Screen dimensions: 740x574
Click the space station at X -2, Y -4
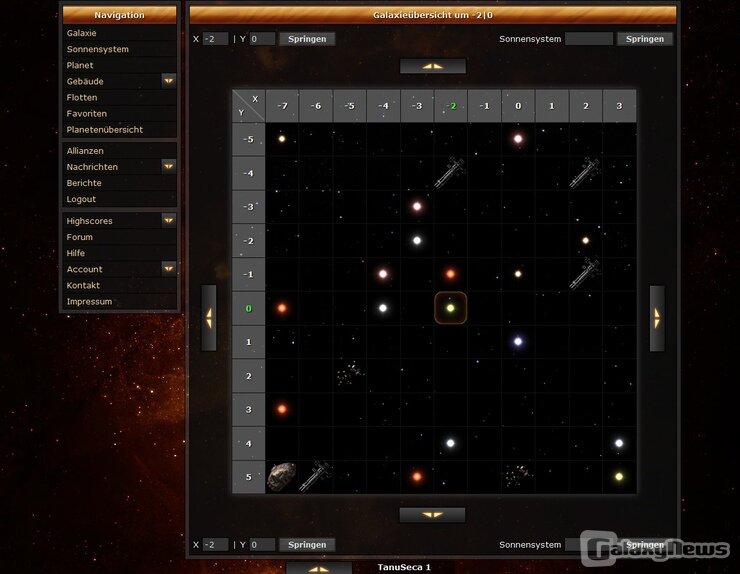(449, 172)
